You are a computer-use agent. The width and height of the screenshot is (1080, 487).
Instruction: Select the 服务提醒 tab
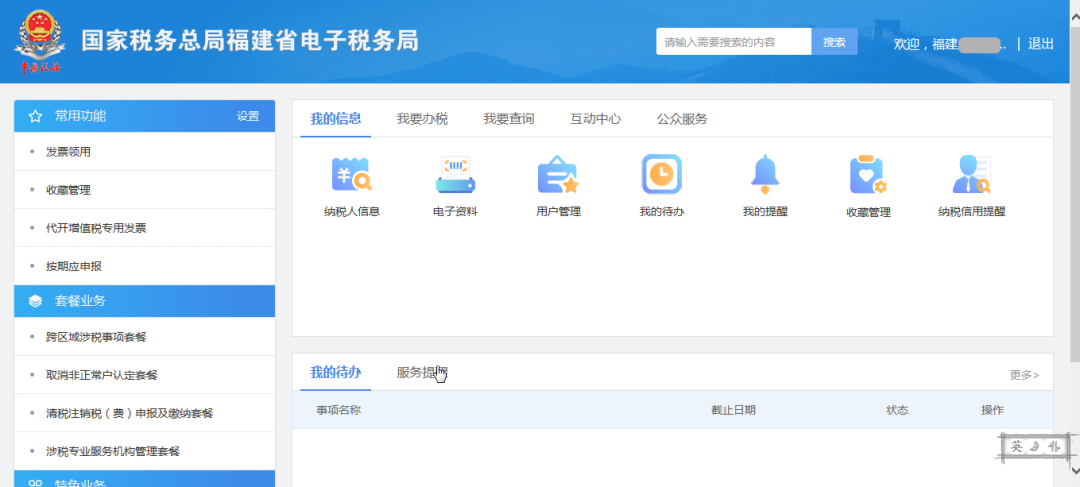[422, 373]
